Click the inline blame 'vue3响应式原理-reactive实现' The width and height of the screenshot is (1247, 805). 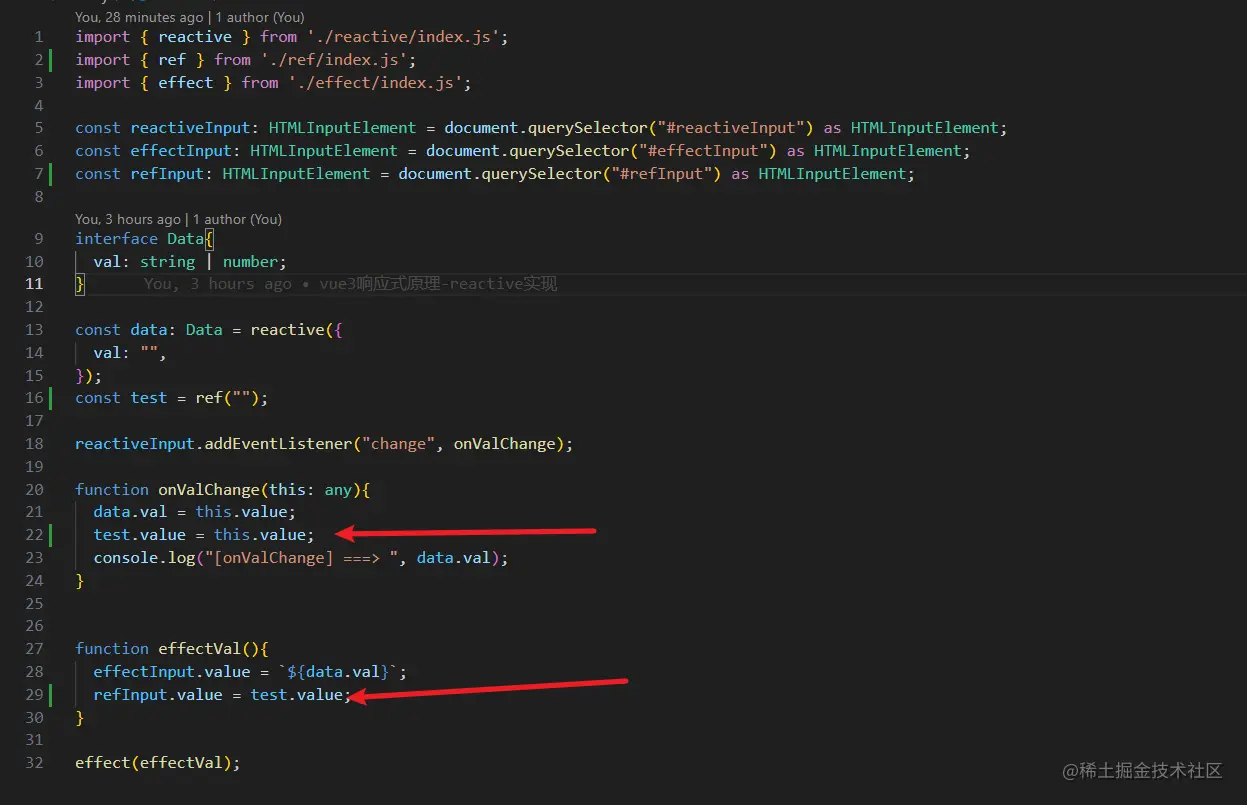[438, 284]
